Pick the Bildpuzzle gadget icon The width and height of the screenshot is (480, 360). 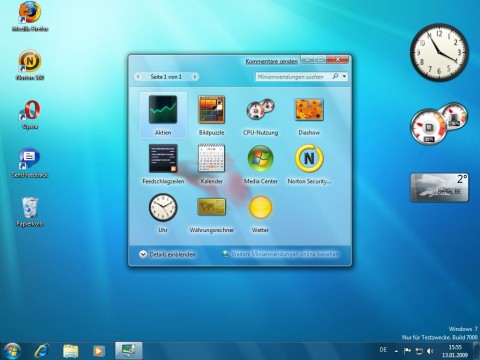tap(211, 110)
